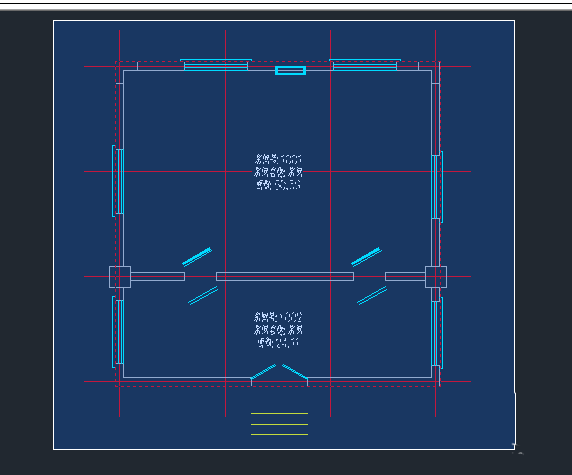Select the bottommost yellow entrance step line

click(279, 435)
